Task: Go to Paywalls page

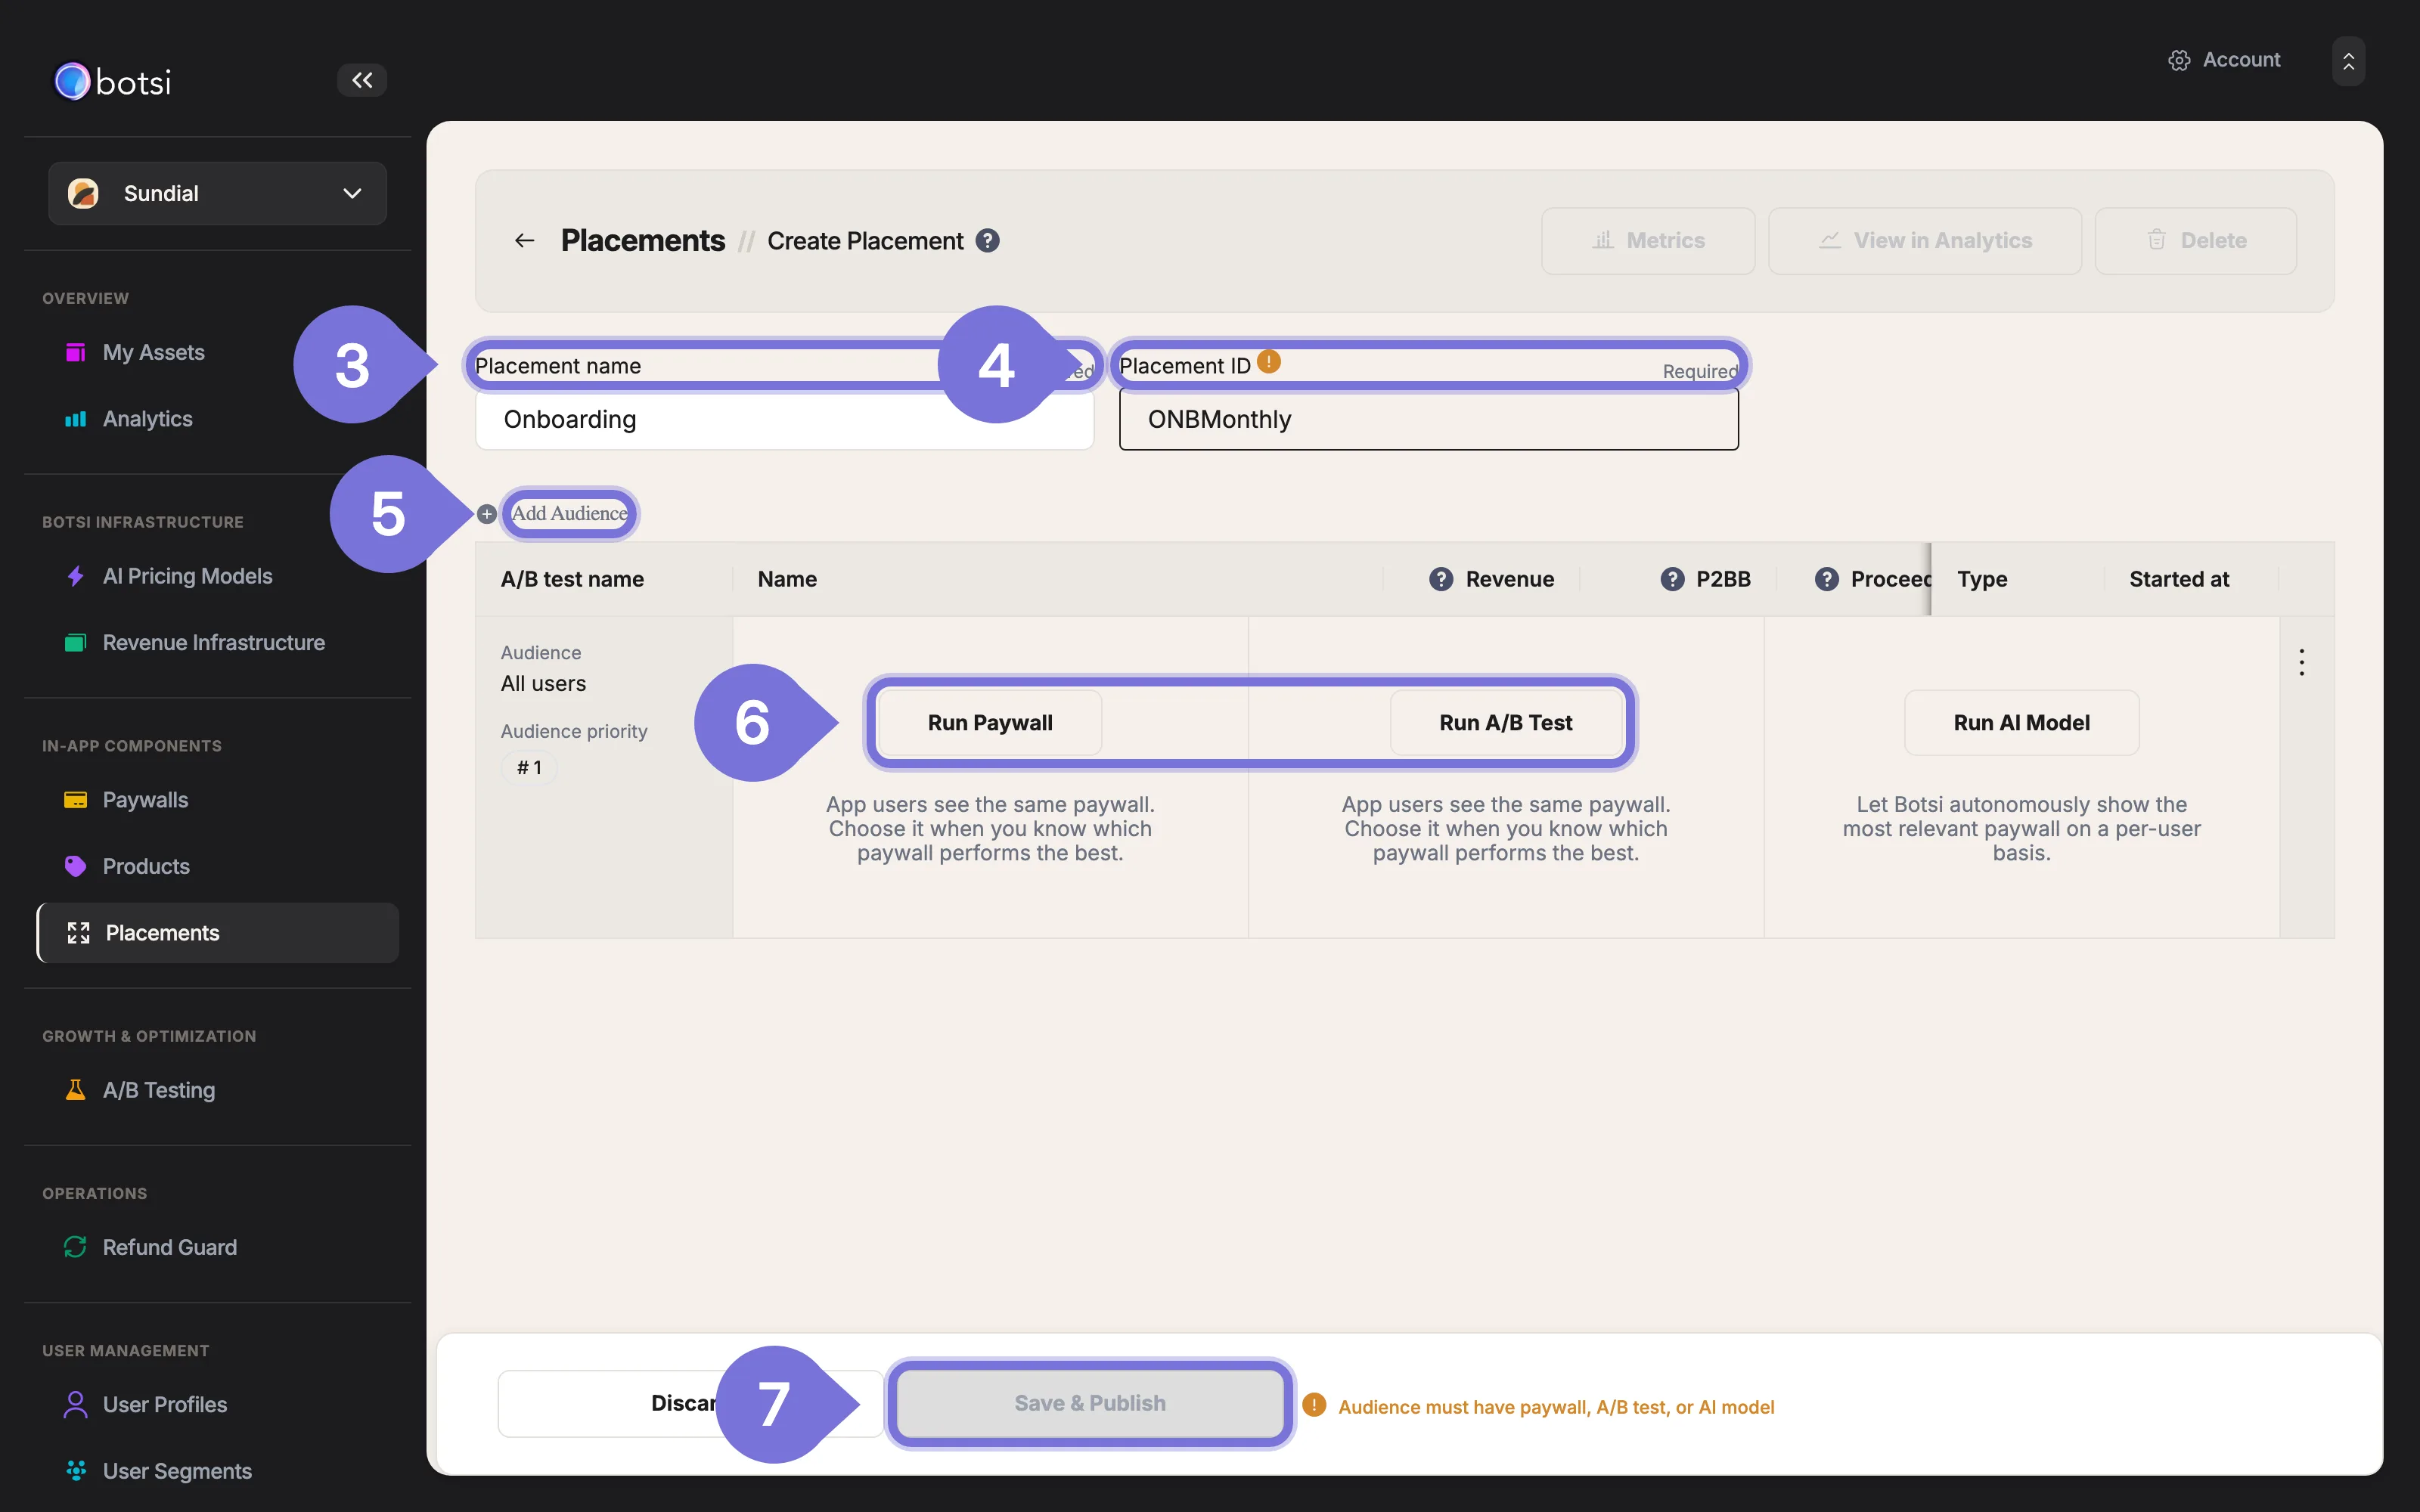Action: (145, 800)
